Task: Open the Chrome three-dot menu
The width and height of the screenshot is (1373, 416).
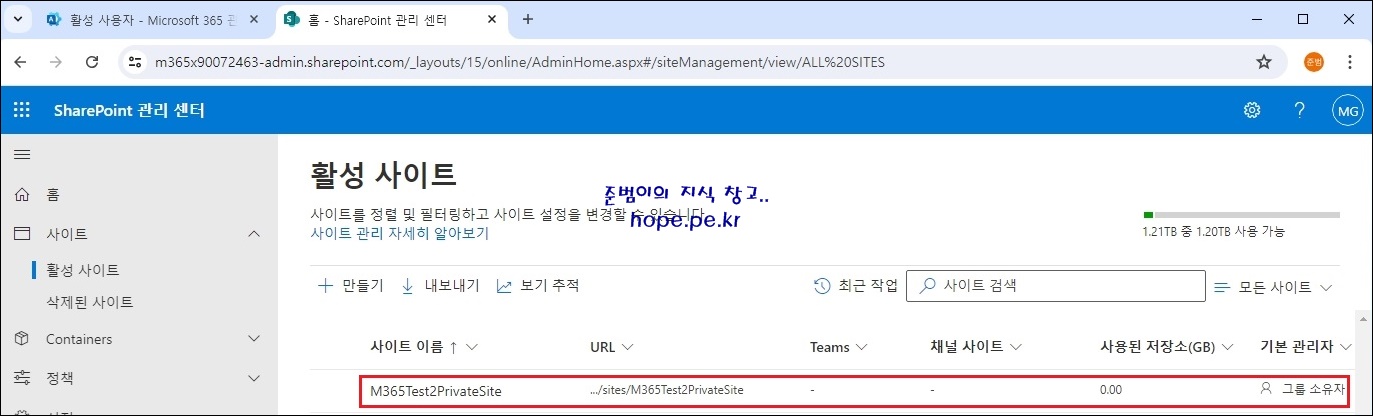Action: click(x=1350, y=62)
